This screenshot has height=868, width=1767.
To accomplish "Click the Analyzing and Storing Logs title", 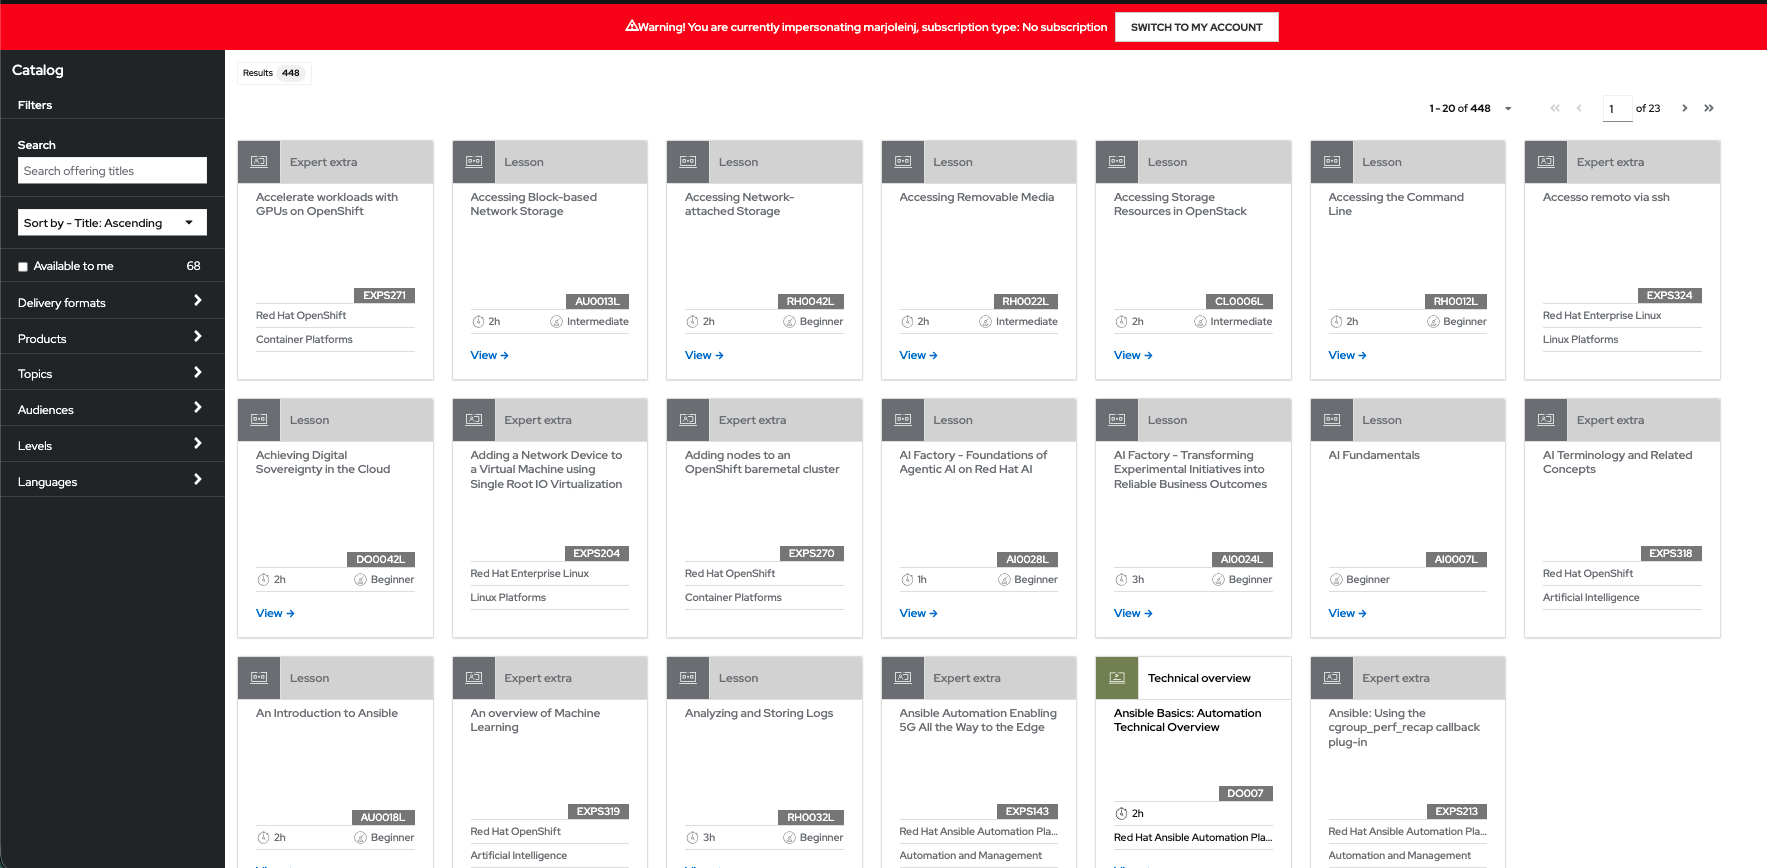I will [759, 713].
